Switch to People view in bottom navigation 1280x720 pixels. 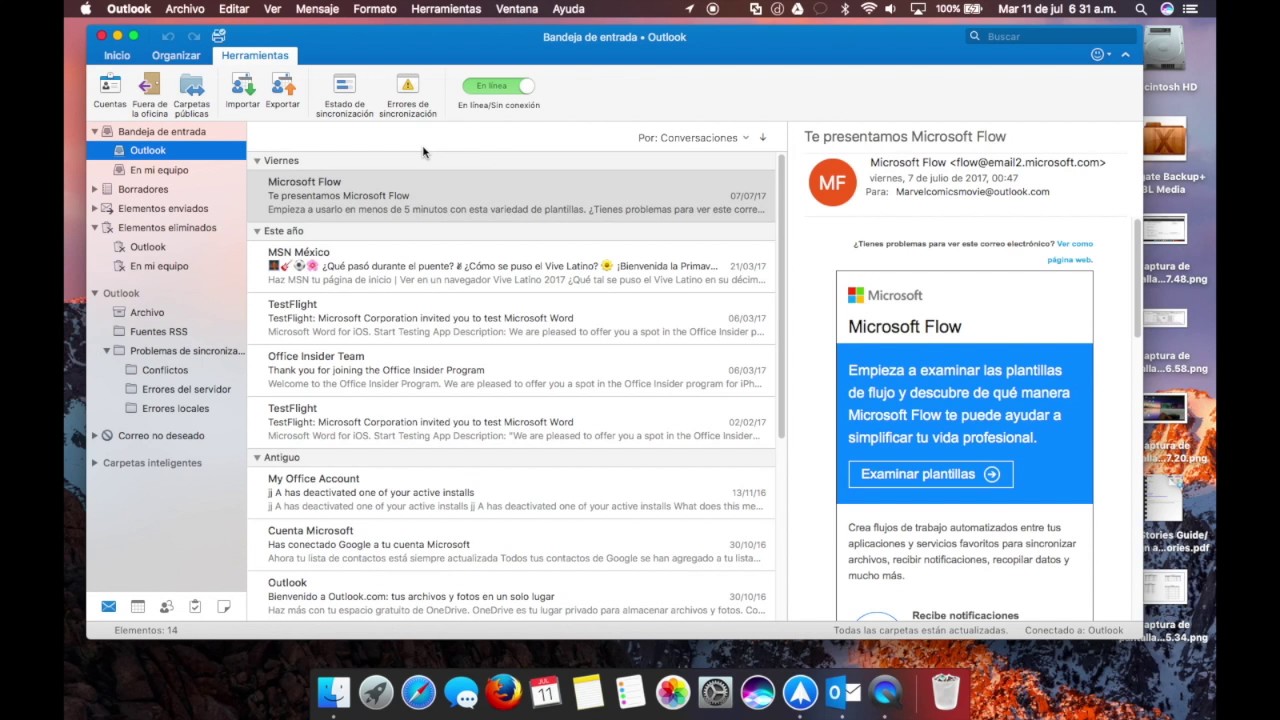click(167, 606)
